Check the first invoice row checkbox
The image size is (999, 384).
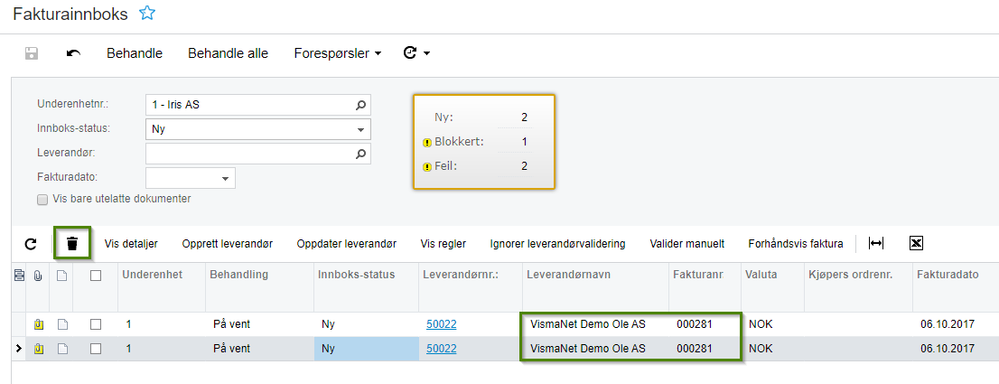pos(96,325)
